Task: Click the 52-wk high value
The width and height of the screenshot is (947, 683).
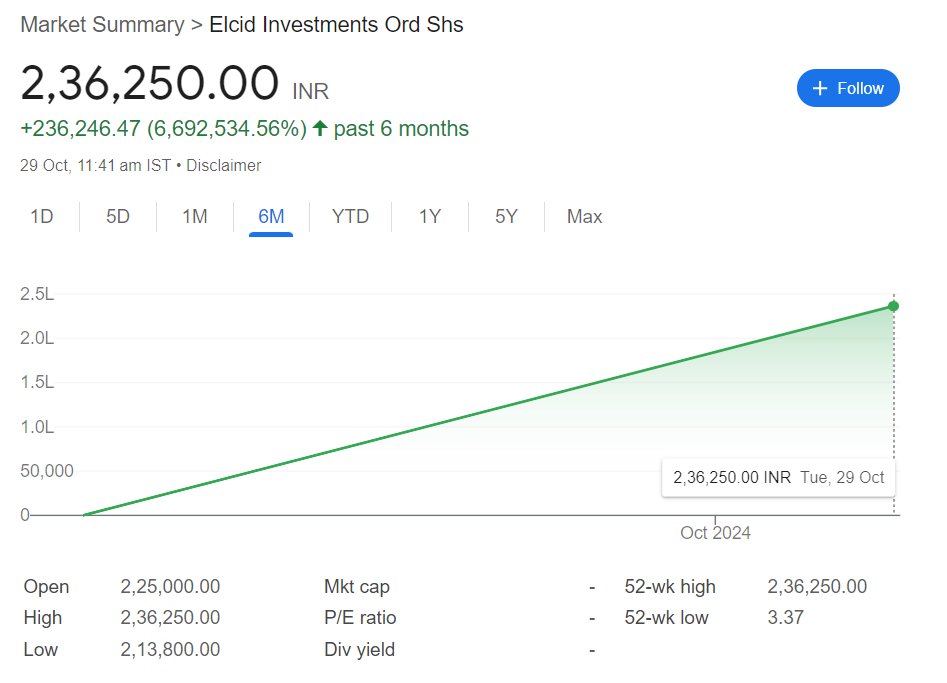Action: click(818, 586)
